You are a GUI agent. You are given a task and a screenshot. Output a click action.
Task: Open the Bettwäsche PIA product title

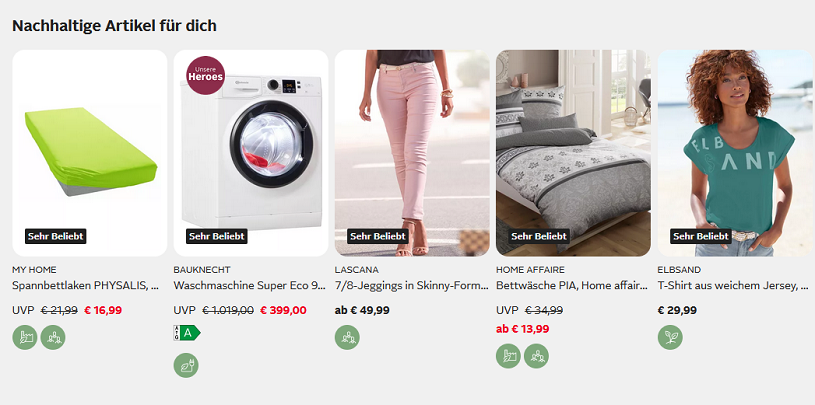572,285
